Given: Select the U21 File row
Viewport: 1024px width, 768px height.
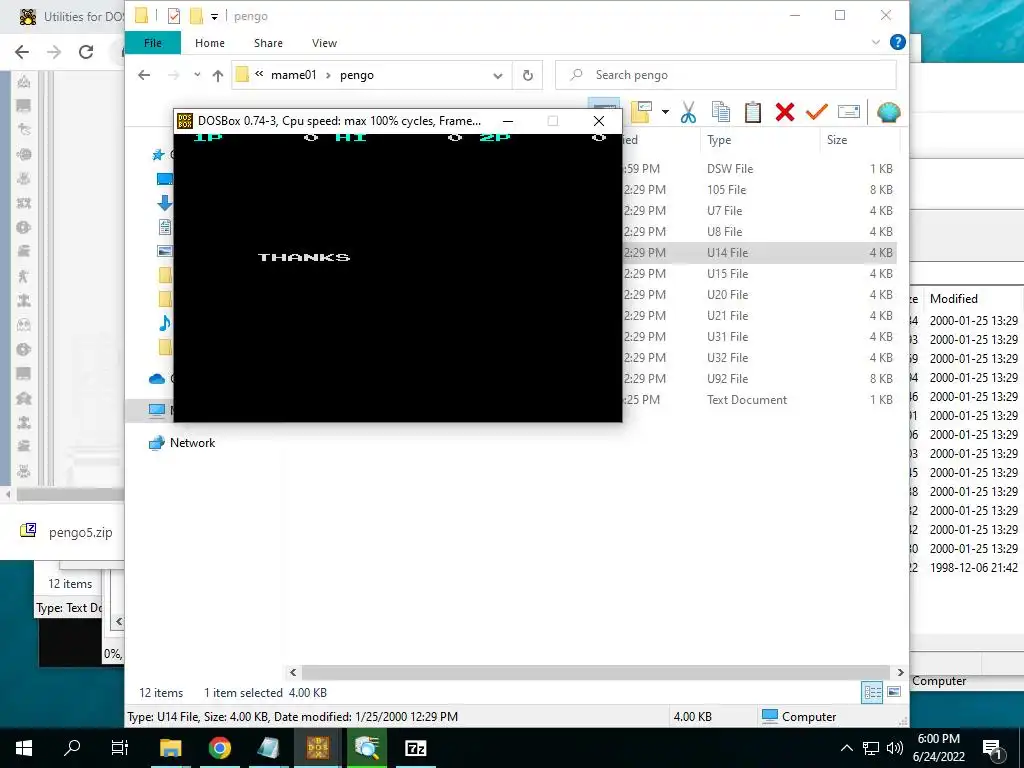Looking at the screenshot, I should (x=758, y=315).
